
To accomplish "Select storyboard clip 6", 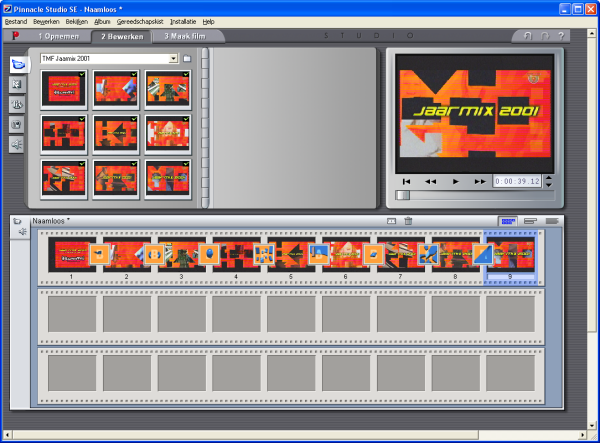I will point(346,254).
